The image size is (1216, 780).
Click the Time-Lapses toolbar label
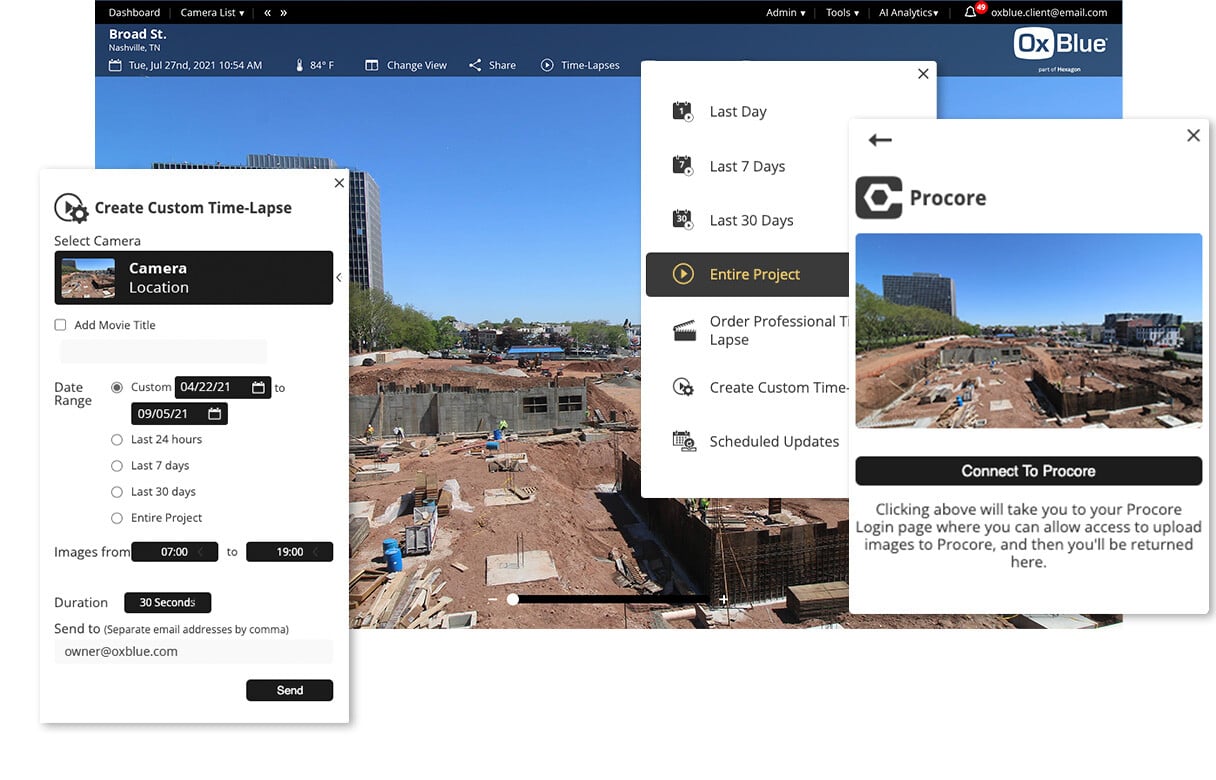tap(590, 65)
